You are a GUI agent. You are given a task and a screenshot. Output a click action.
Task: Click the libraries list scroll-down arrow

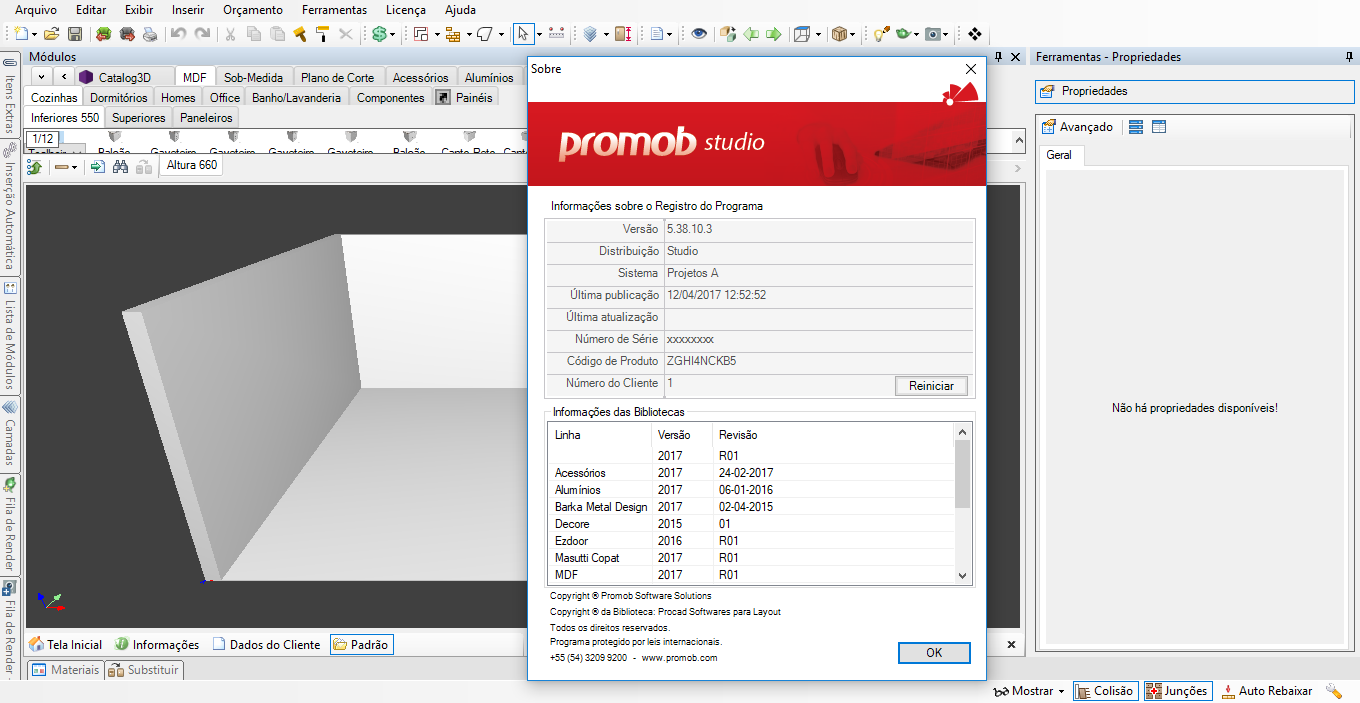point(962,575)
